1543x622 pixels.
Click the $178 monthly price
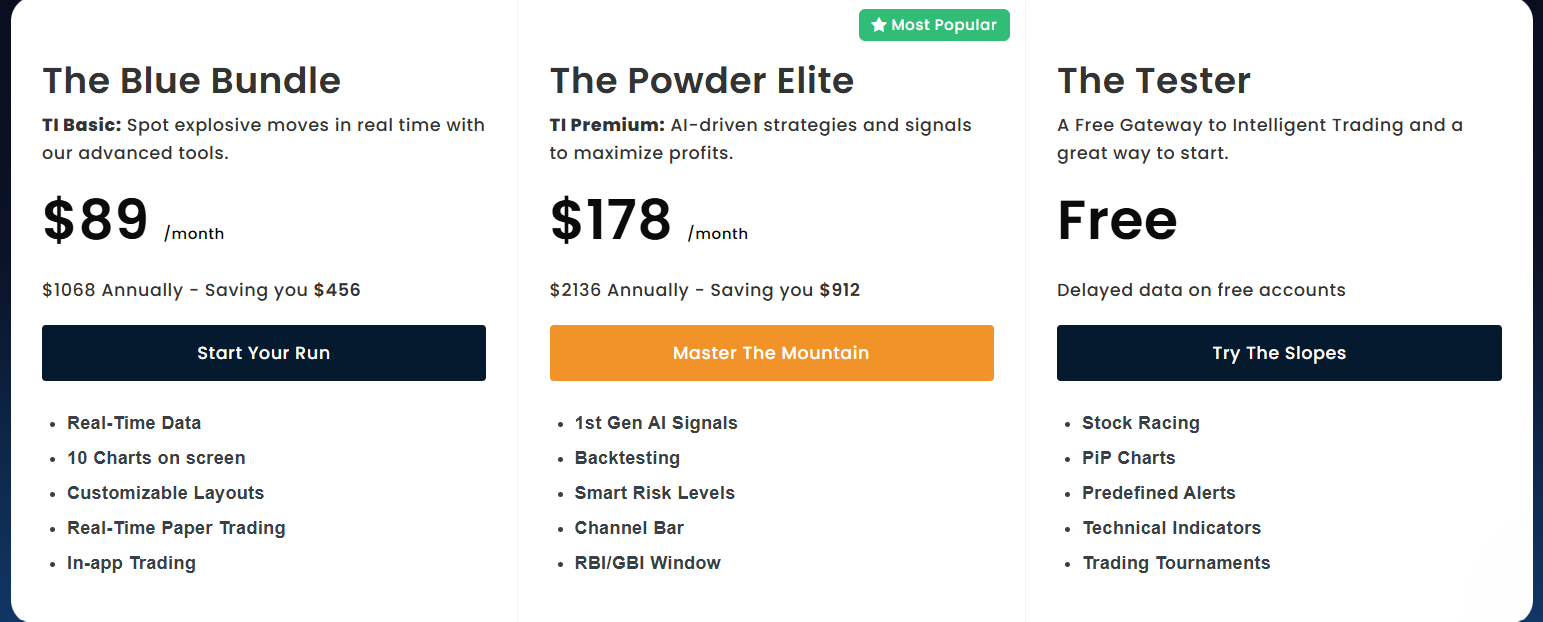pos(611,220)
